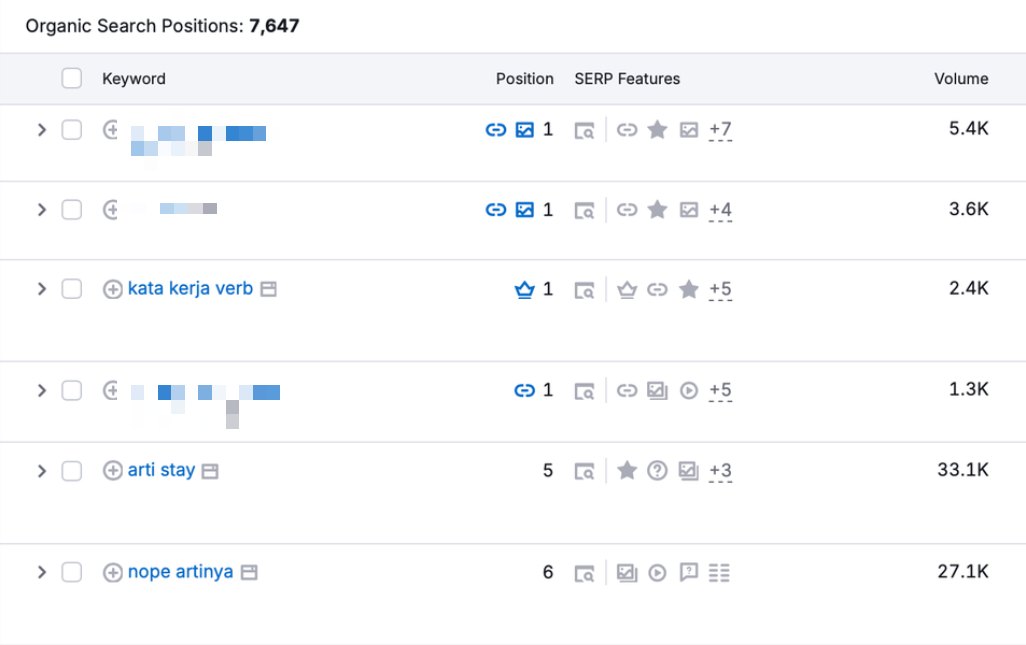This screenshot has height=645, width=1026.
Task: Click blue featured snippet crown for kata kerja verb
Action: 525,289
